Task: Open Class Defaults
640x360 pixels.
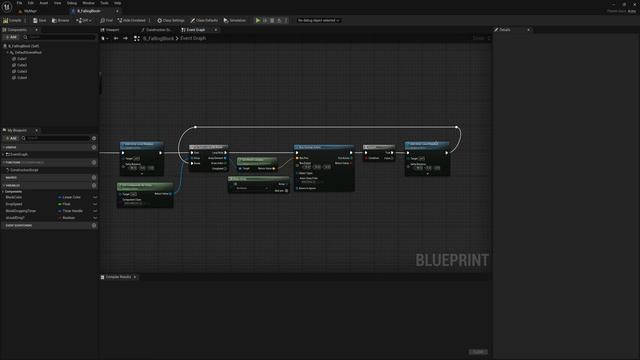Action: pyautogui.click(x=204, y=20)
